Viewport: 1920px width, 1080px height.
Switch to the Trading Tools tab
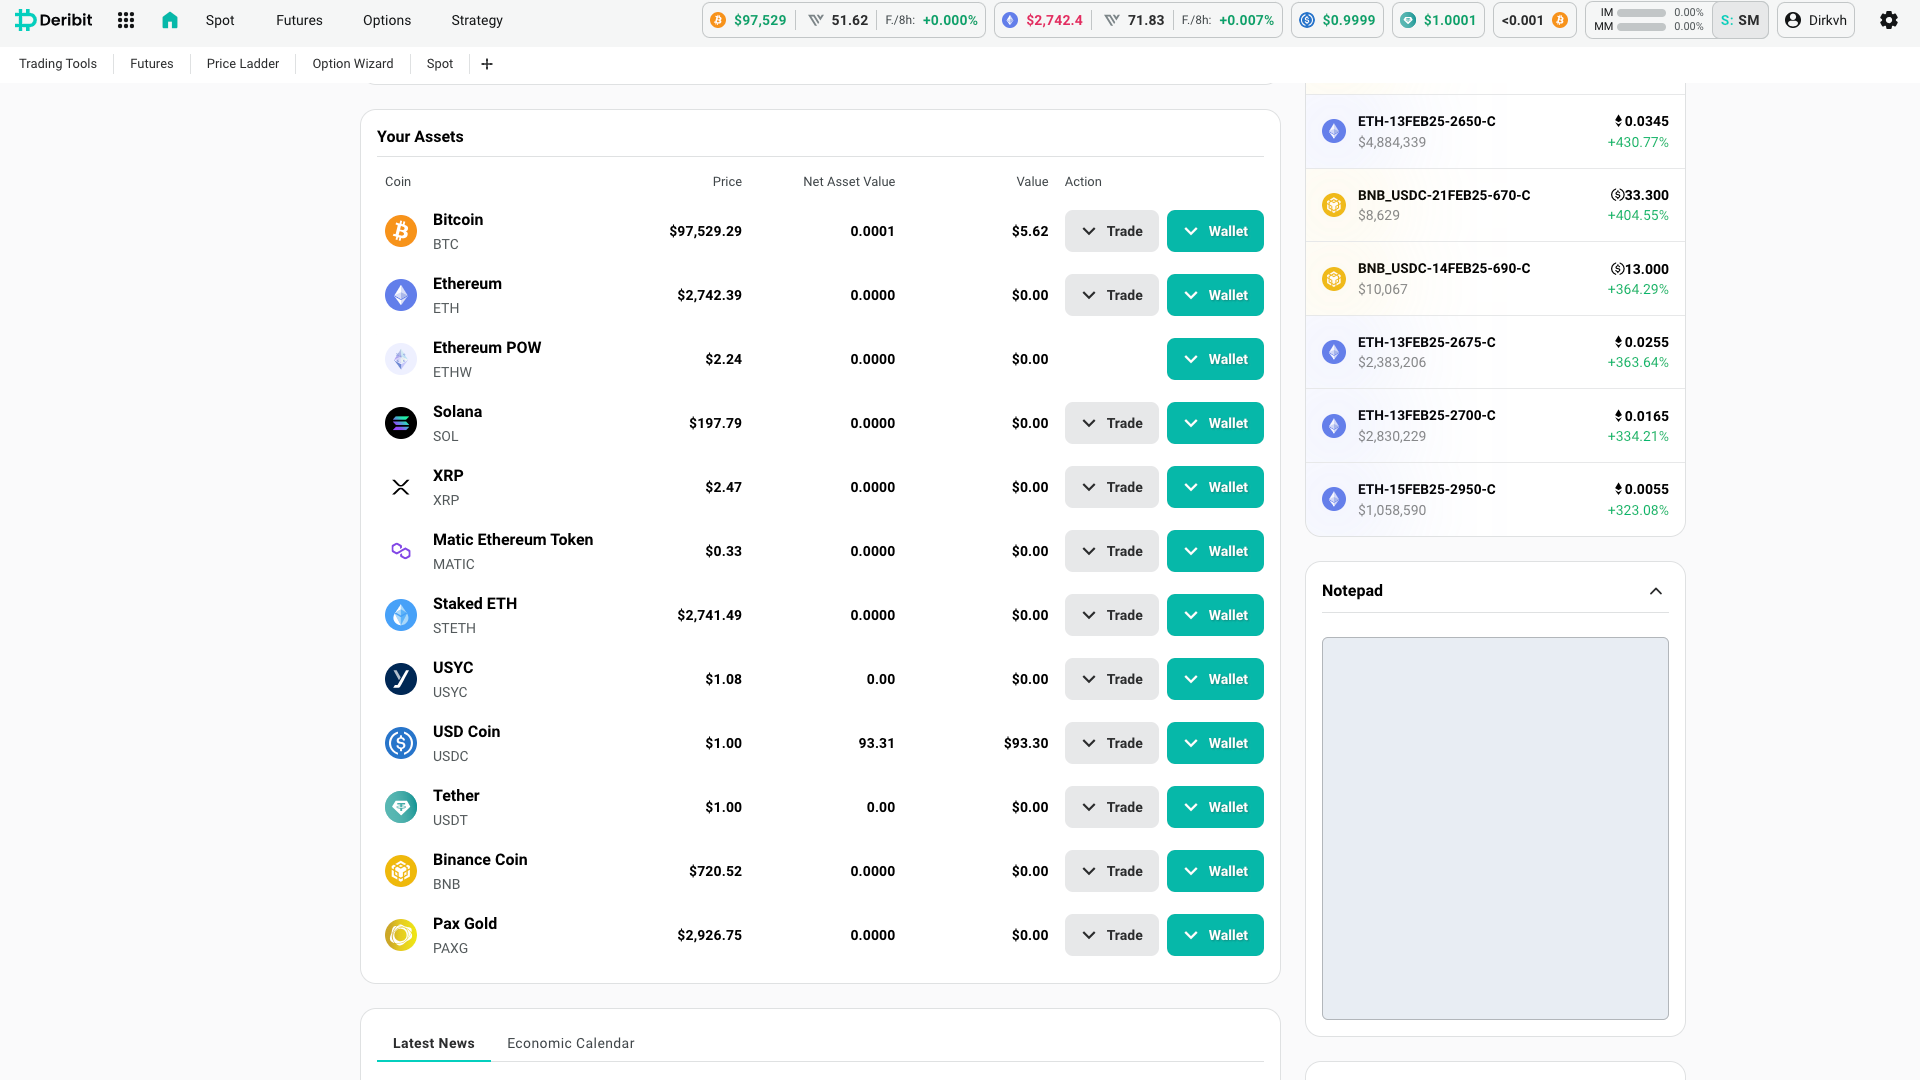58,64
